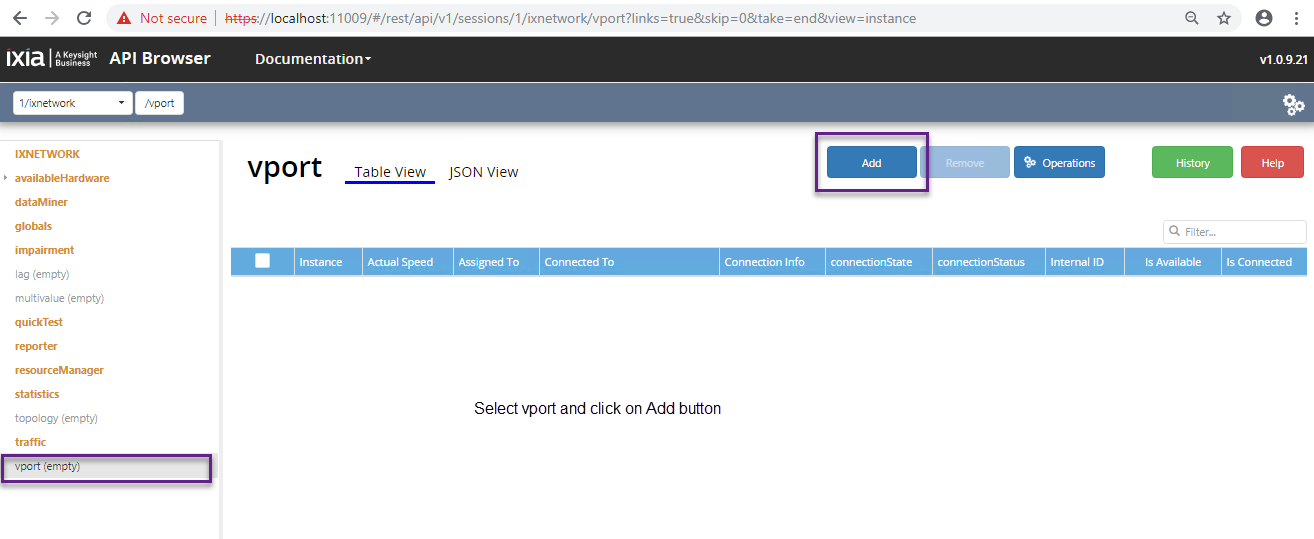Open the Documentation dropdown menu
Image resolution: width=1314 pixels, height=539 pixels.
pyautogui.click(x=312, y=59)
